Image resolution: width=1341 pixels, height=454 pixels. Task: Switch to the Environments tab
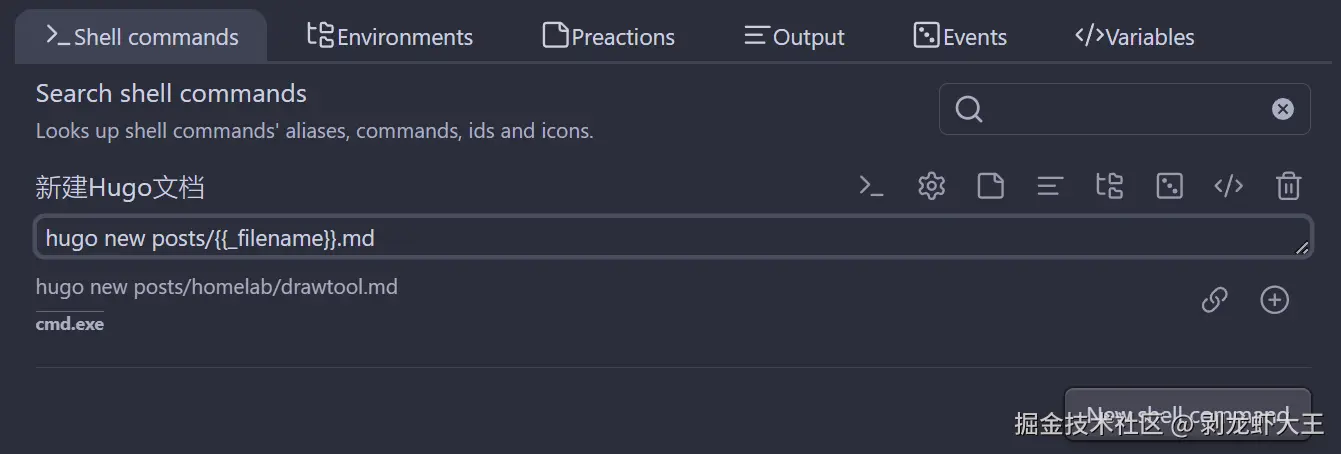[x=390, y=37]
